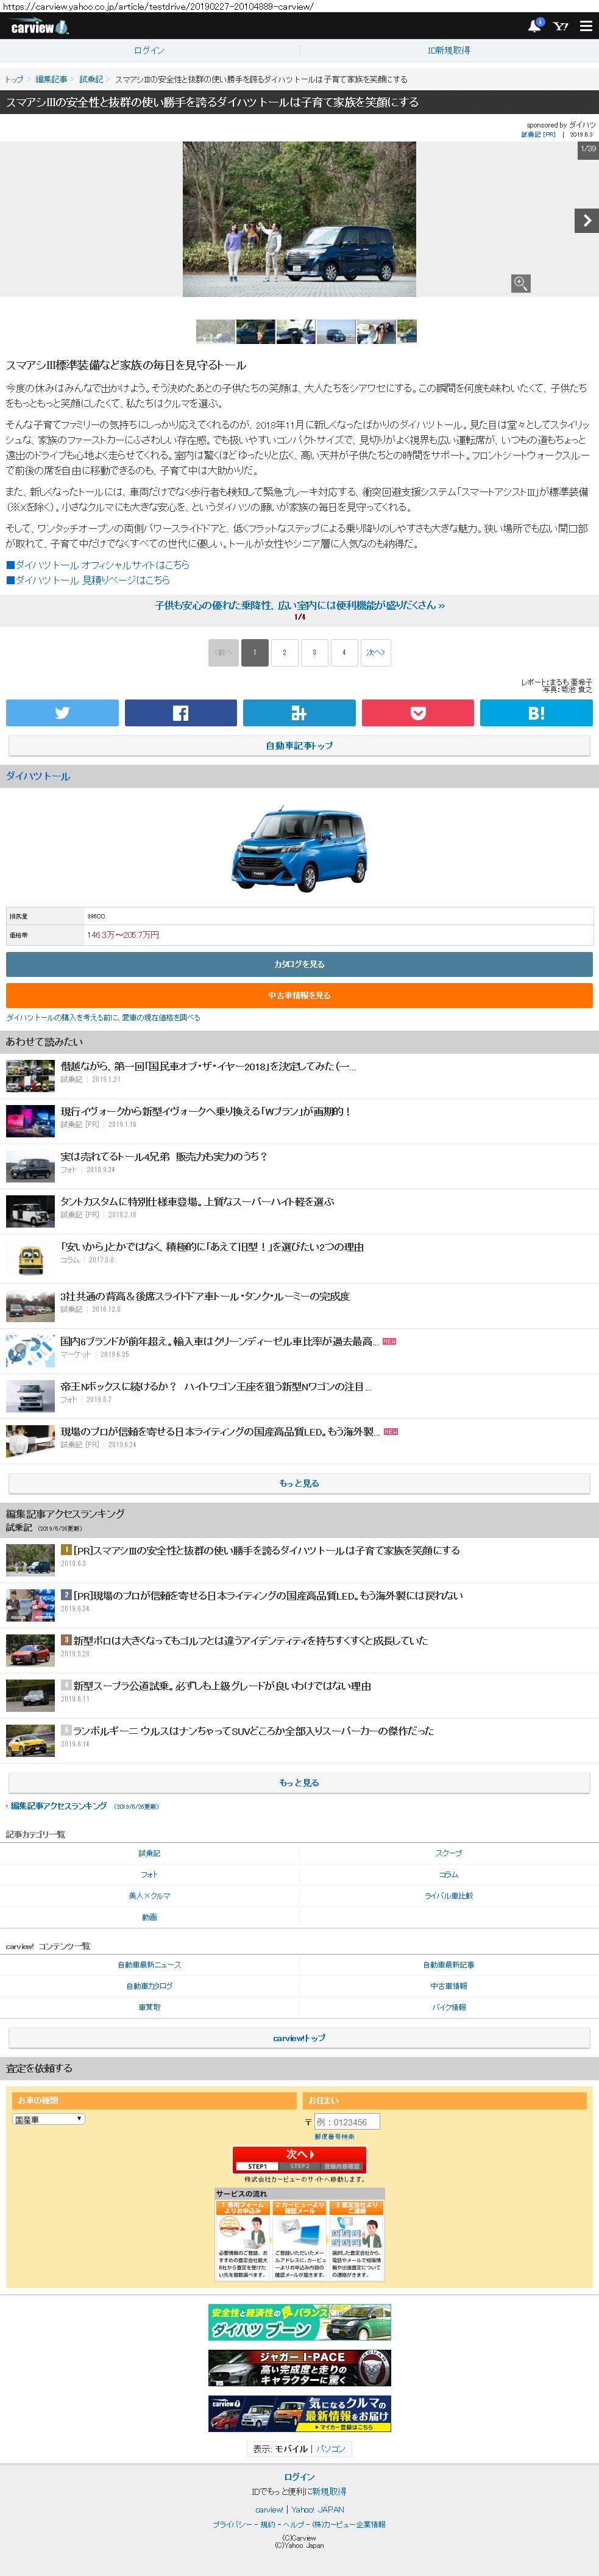Open スクープ category
599x2576 pixels.
(449, 1853)
